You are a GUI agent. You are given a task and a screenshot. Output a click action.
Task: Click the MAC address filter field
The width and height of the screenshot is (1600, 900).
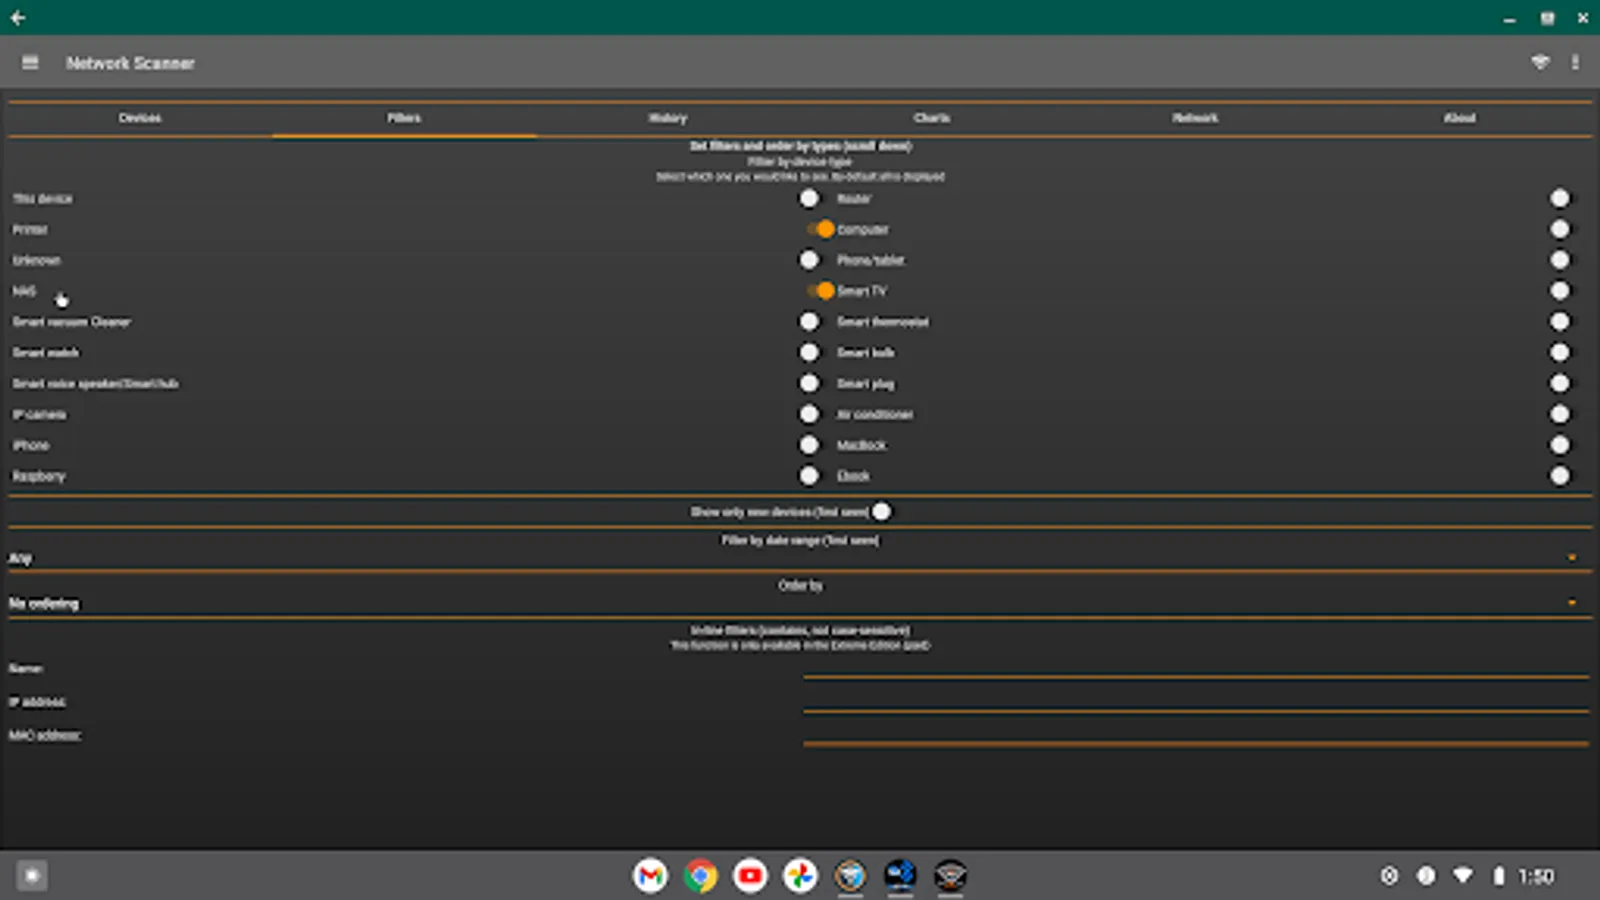1196,734
